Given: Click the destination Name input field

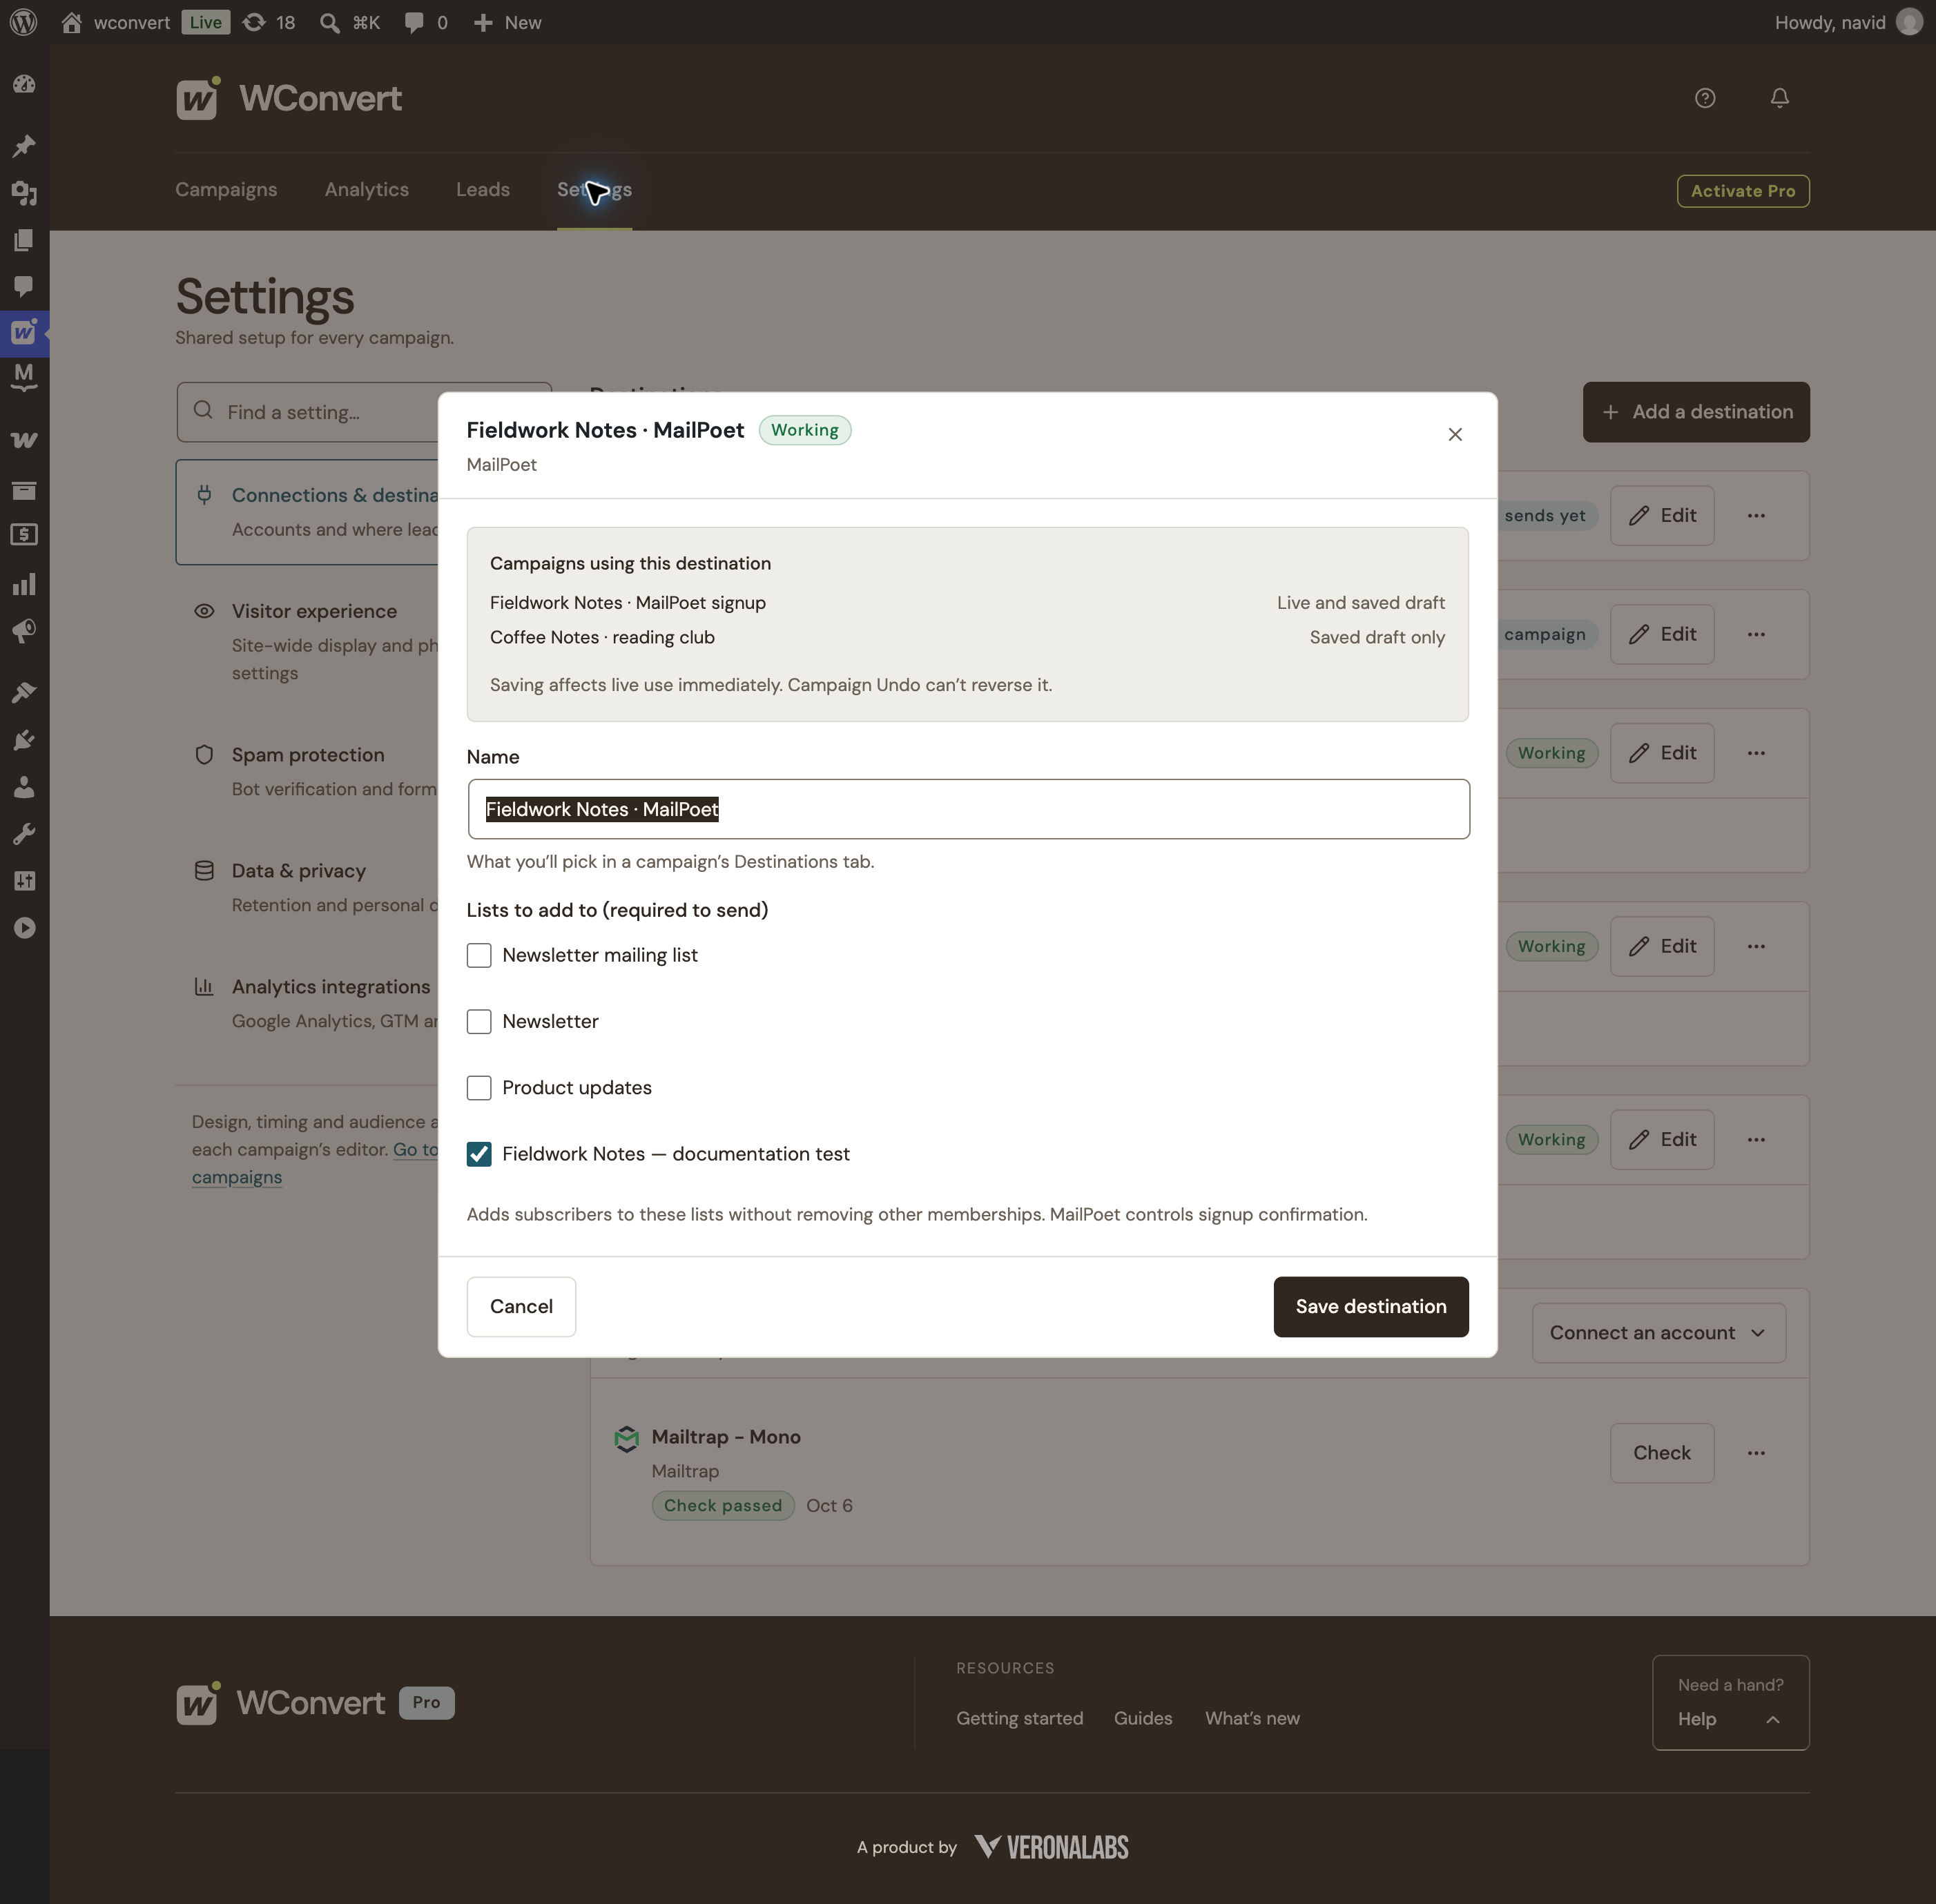Looking at the screenshot, I should (x=968, y=809).
